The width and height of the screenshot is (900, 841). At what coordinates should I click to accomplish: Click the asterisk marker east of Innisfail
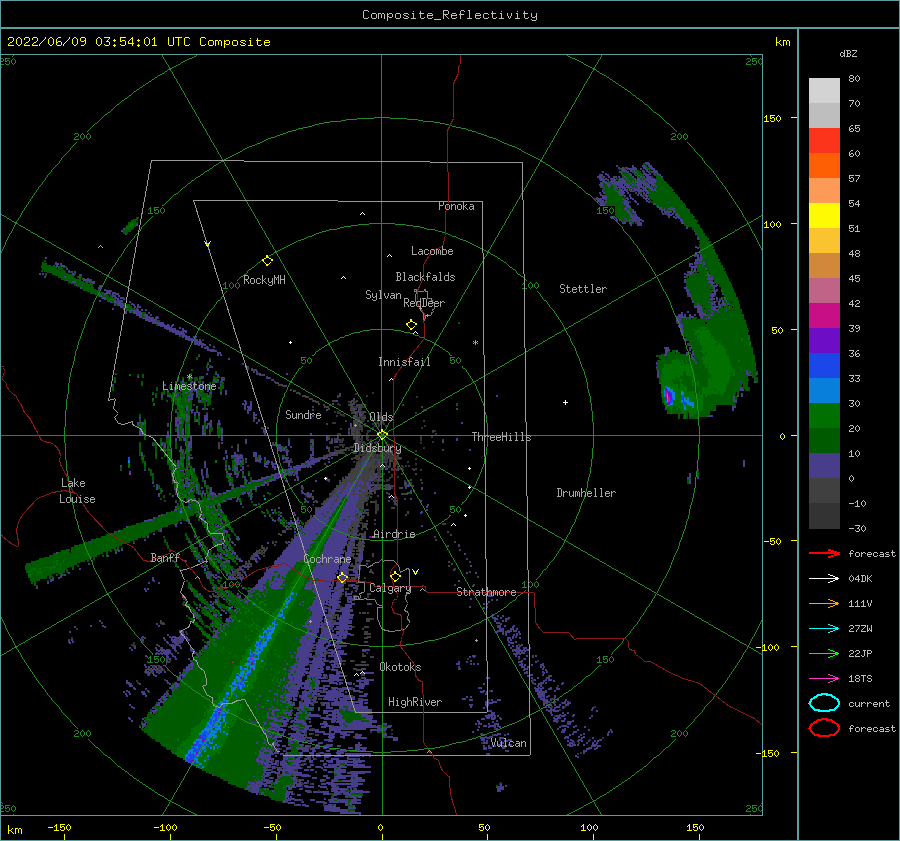(475, 343)
